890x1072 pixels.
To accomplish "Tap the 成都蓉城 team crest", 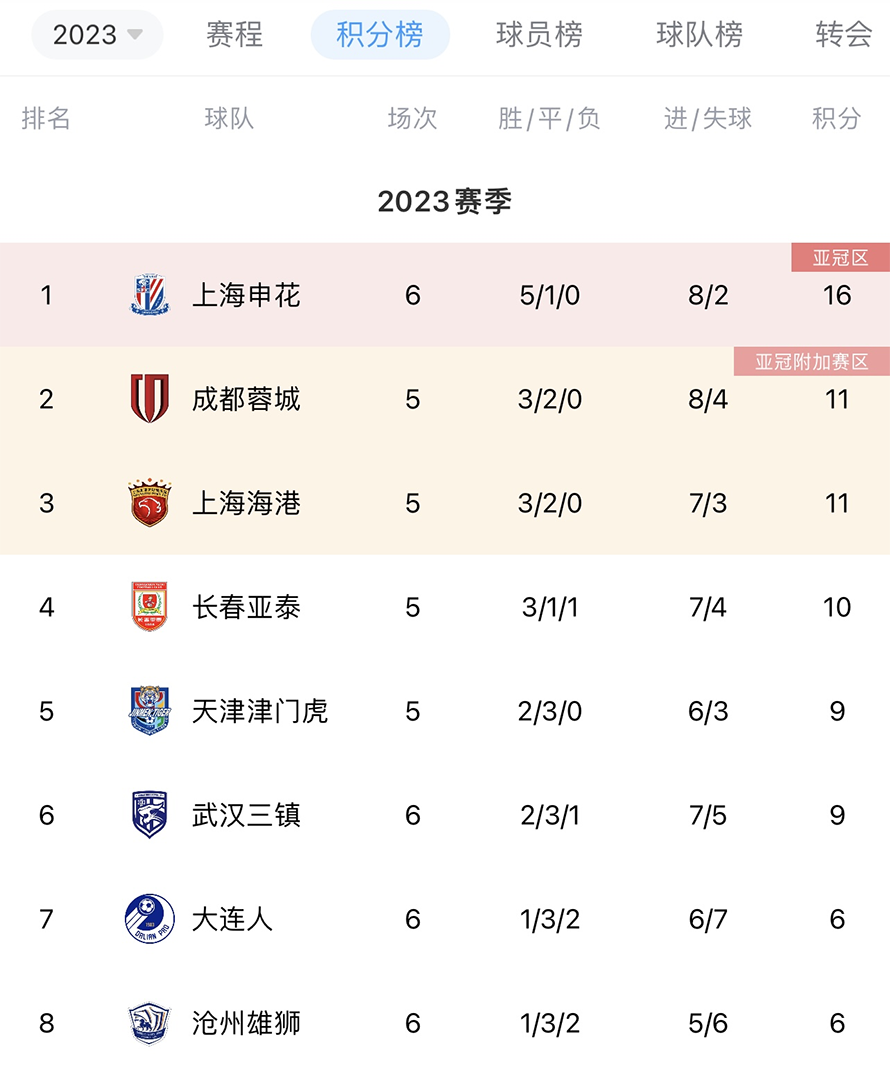I will coord(150,399).
